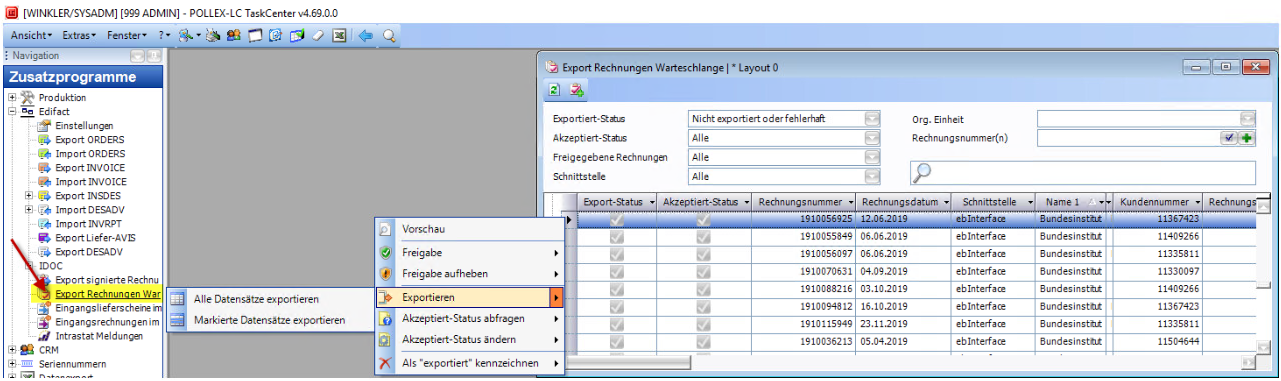Click the magnifier icon in the main toolbar
Image resolution: width=1281 pixels, height=381 pixels.
[x=389, y=35]
